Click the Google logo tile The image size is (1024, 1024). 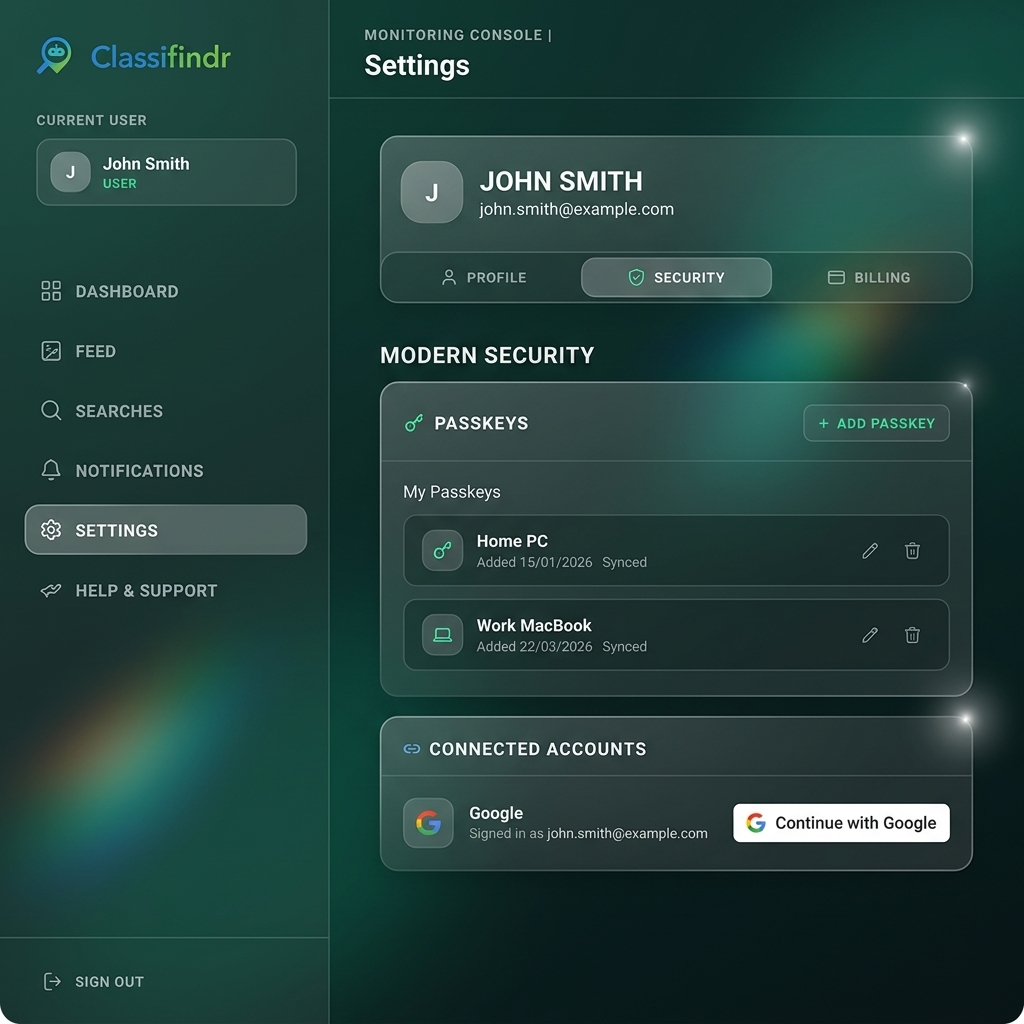pos(428,823)
